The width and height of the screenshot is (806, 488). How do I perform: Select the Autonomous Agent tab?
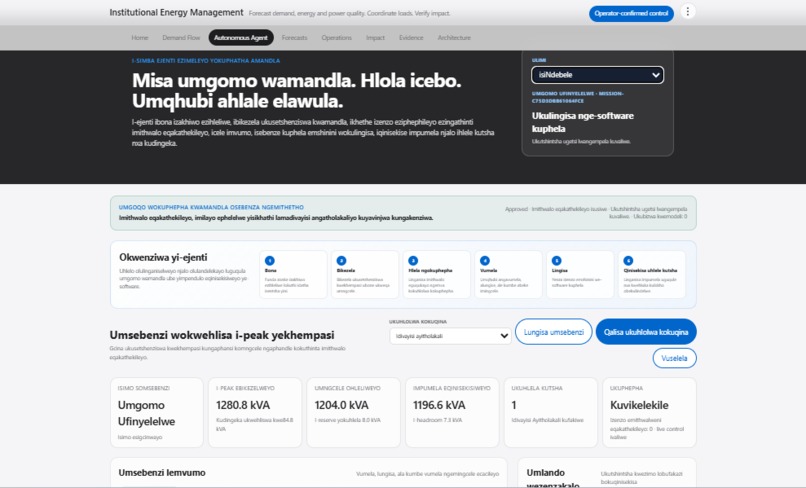tap(241, 38)
